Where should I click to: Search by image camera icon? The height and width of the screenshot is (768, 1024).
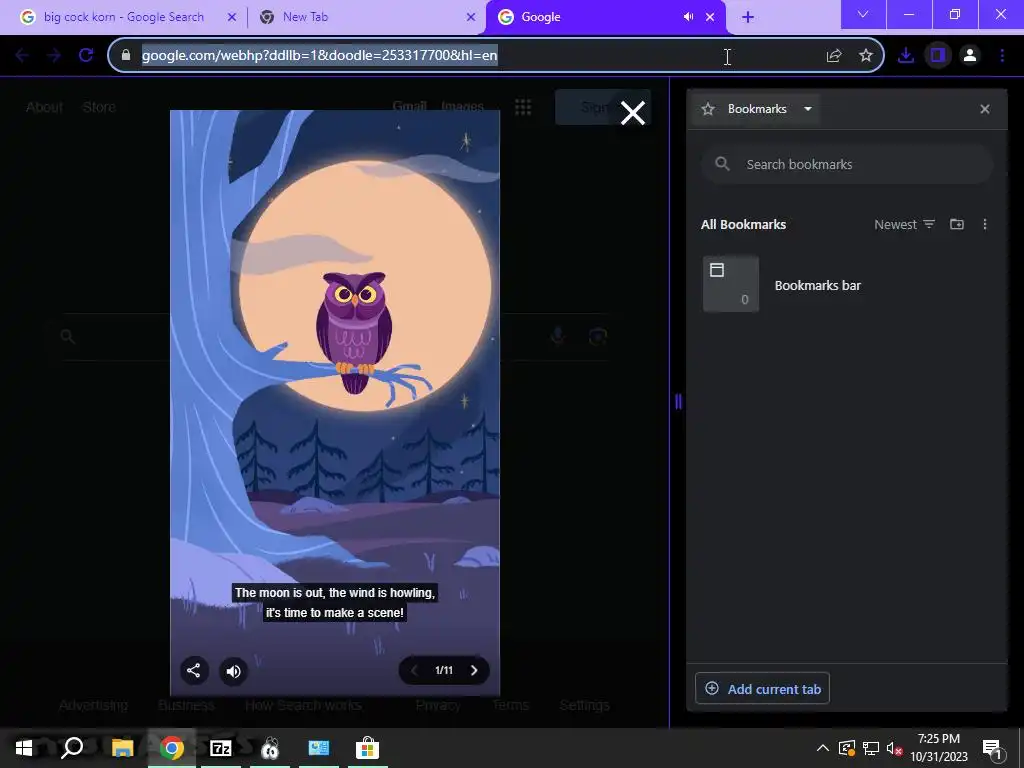tap(598, 336)
